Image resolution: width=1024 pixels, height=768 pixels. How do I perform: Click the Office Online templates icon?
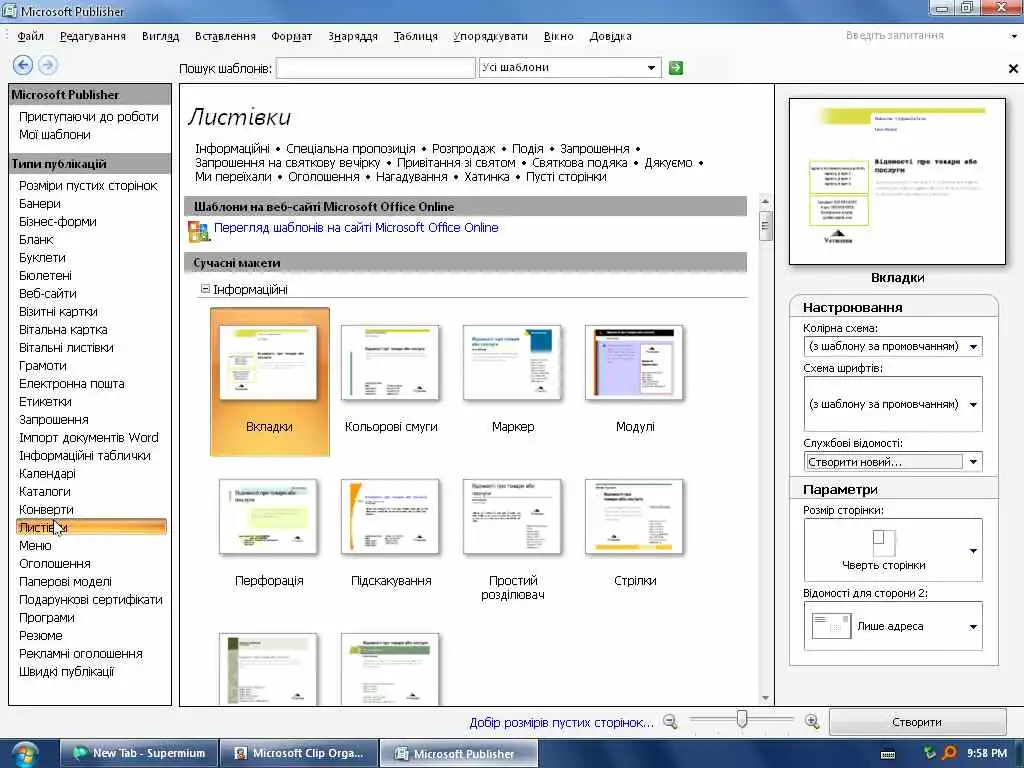[198, 231]
